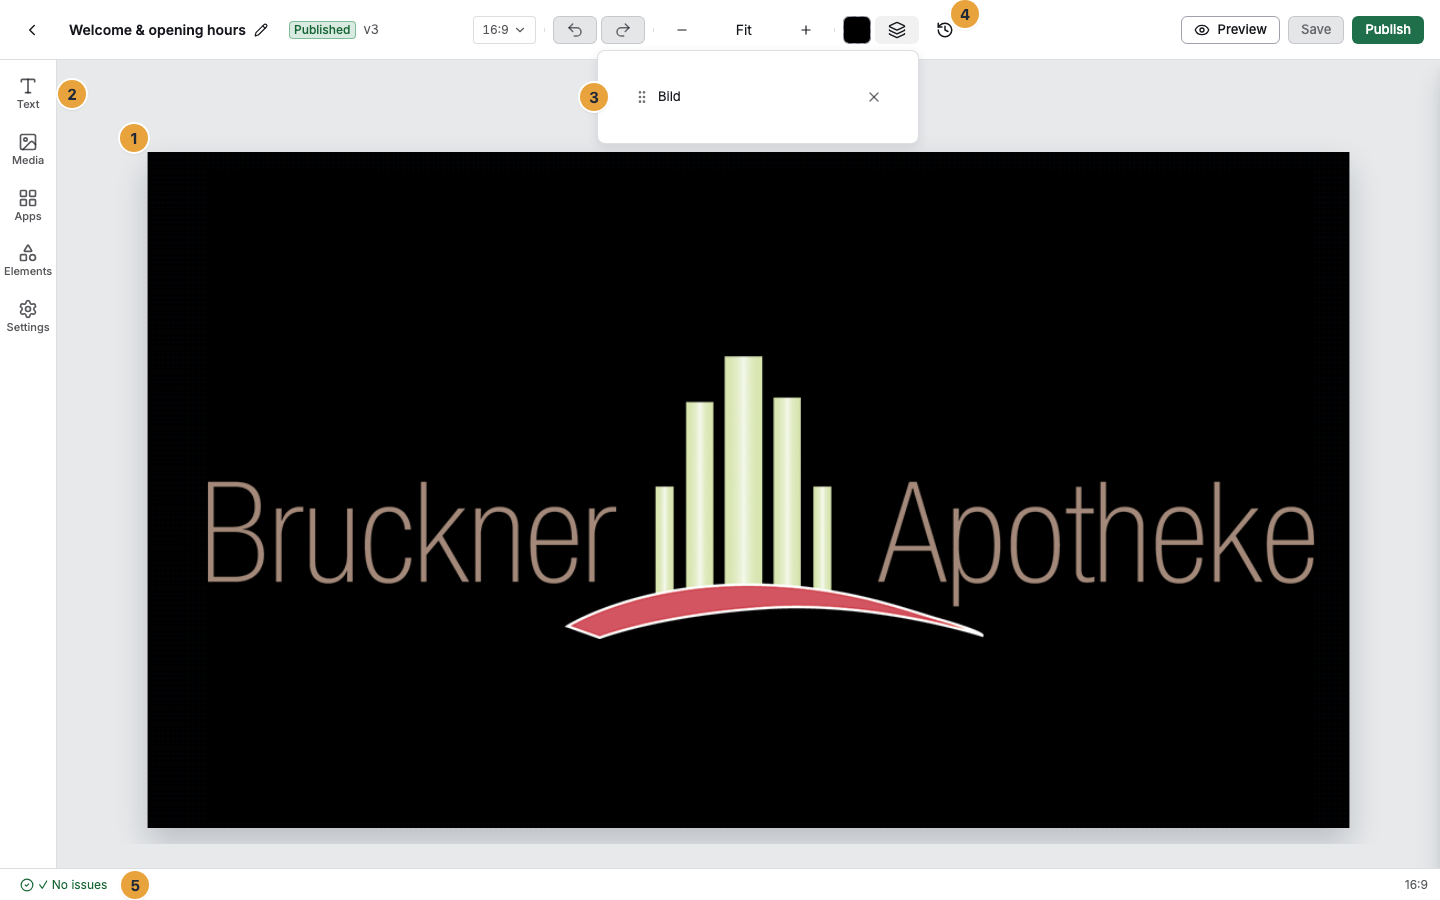1440x900 pixels.
Task: Click the Fit zoom level
Action: point(744,30)
